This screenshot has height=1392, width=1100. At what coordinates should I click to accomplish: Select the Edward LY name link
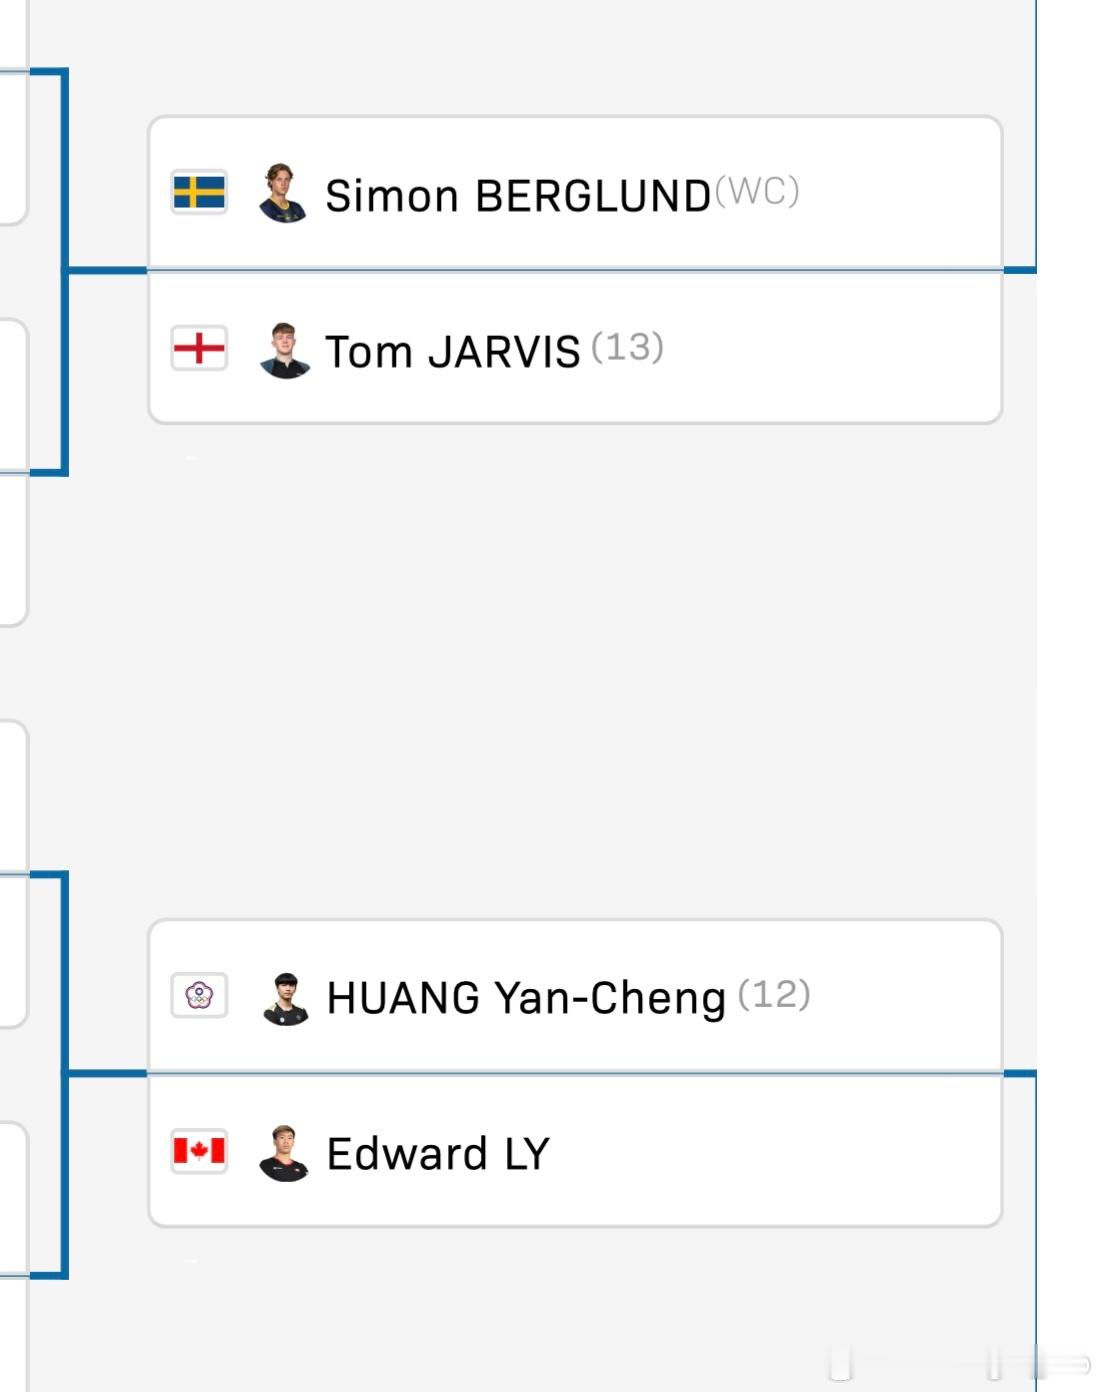pyautogui.click(x=438, y=1154)
